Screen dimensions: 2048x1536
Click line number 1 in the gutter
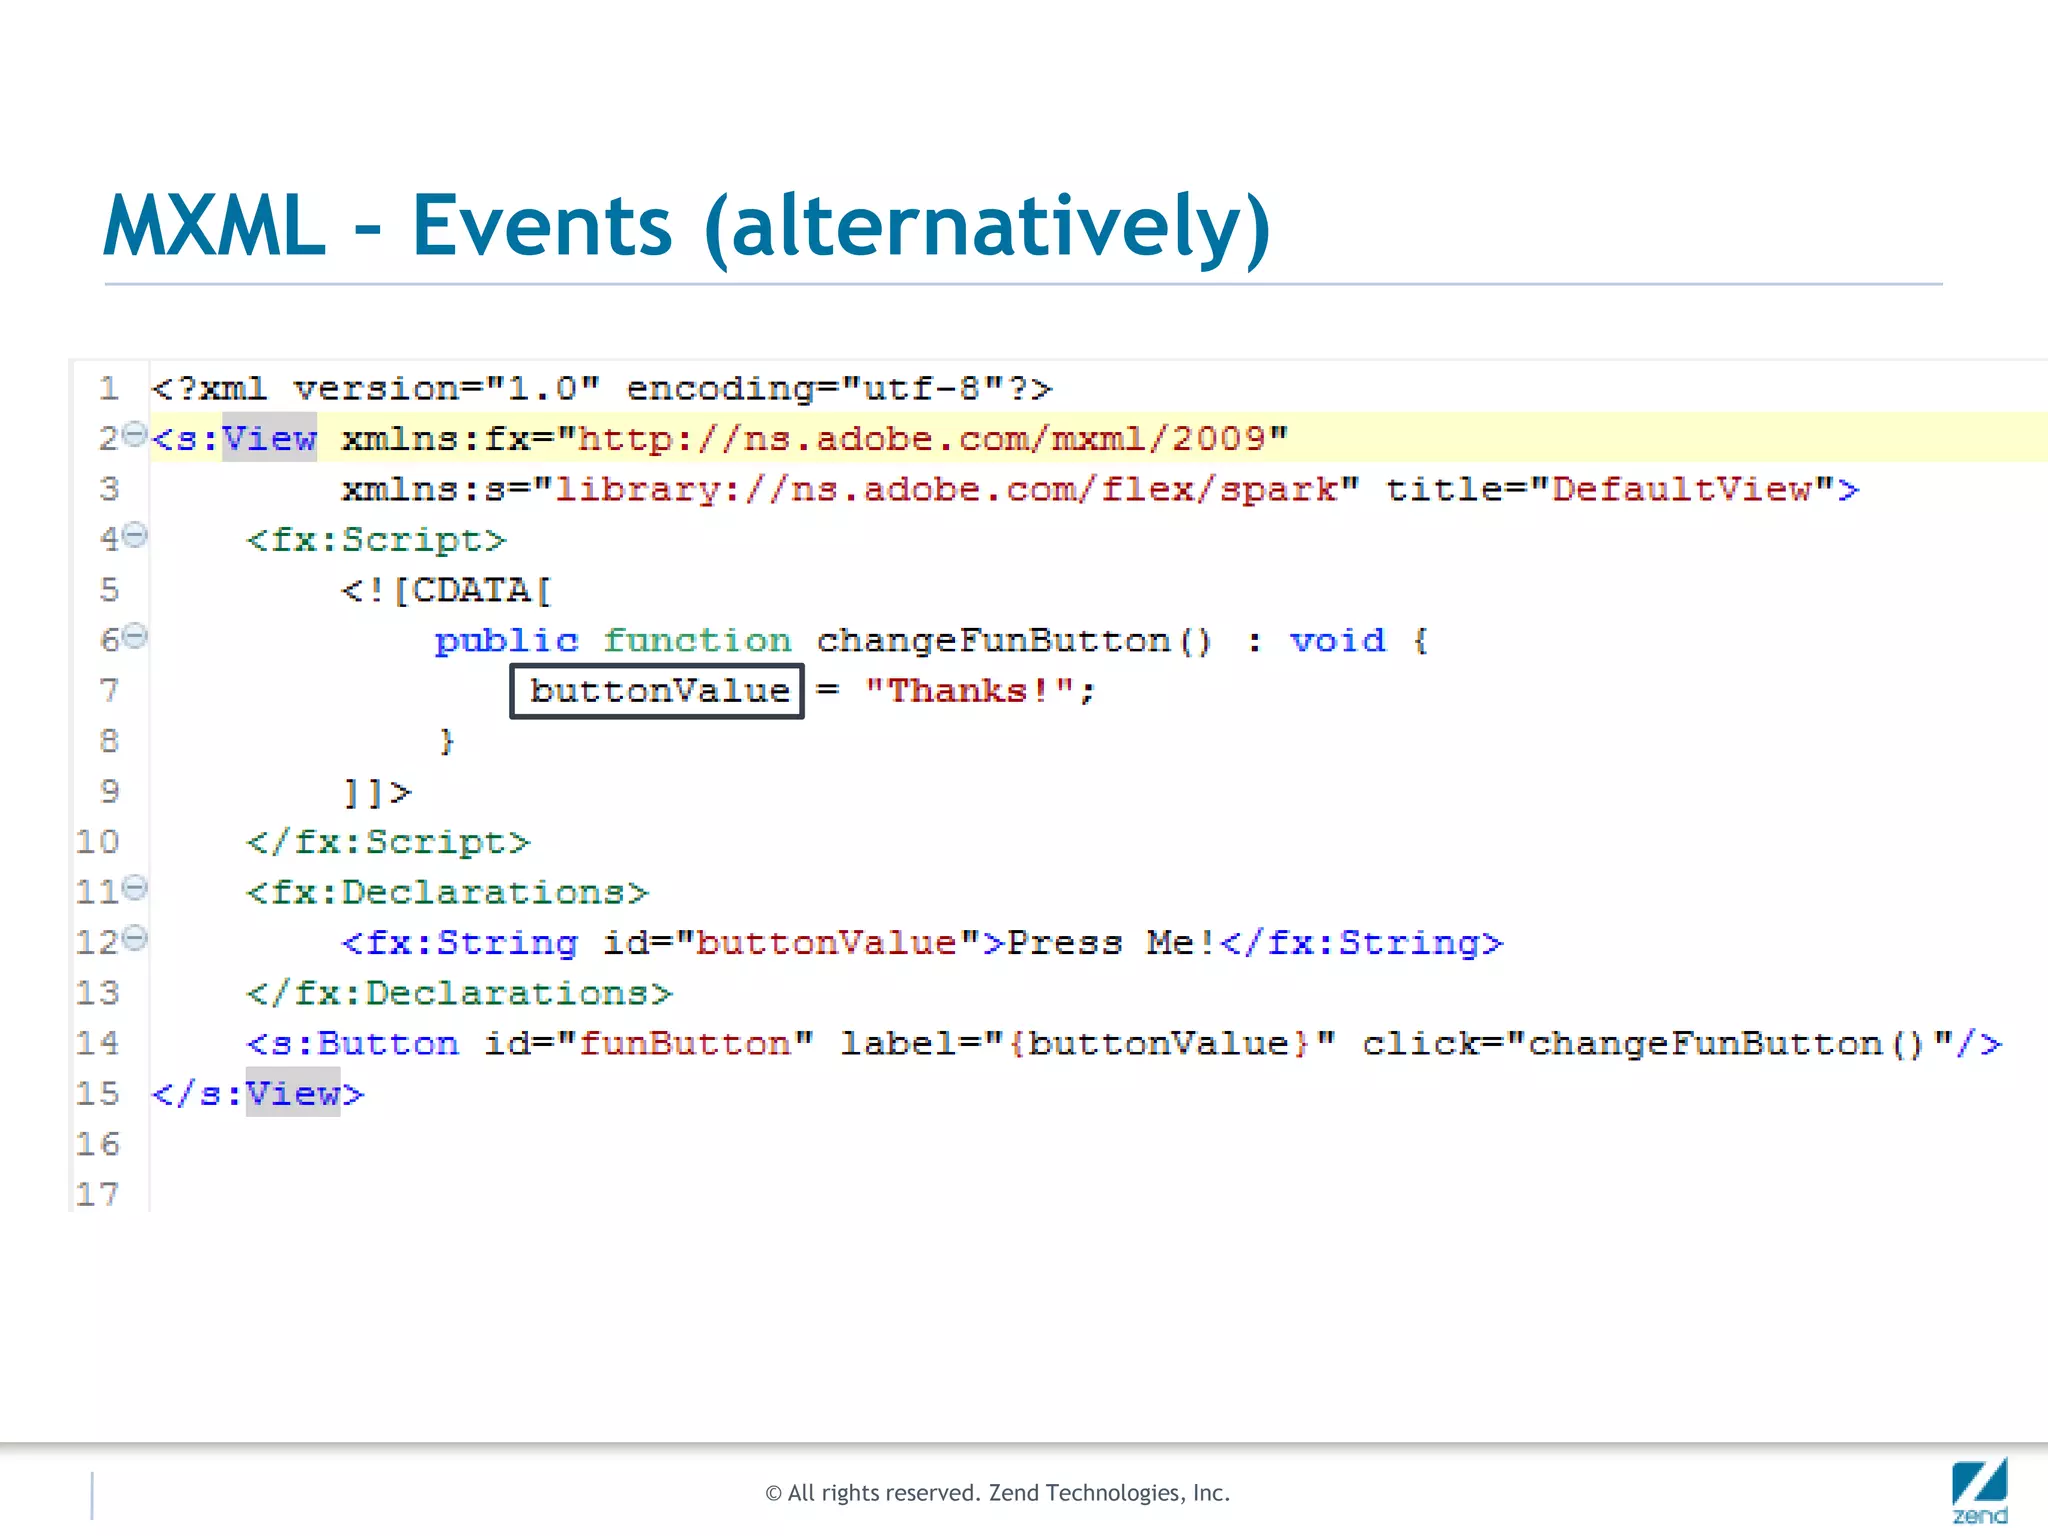[109, 388]
